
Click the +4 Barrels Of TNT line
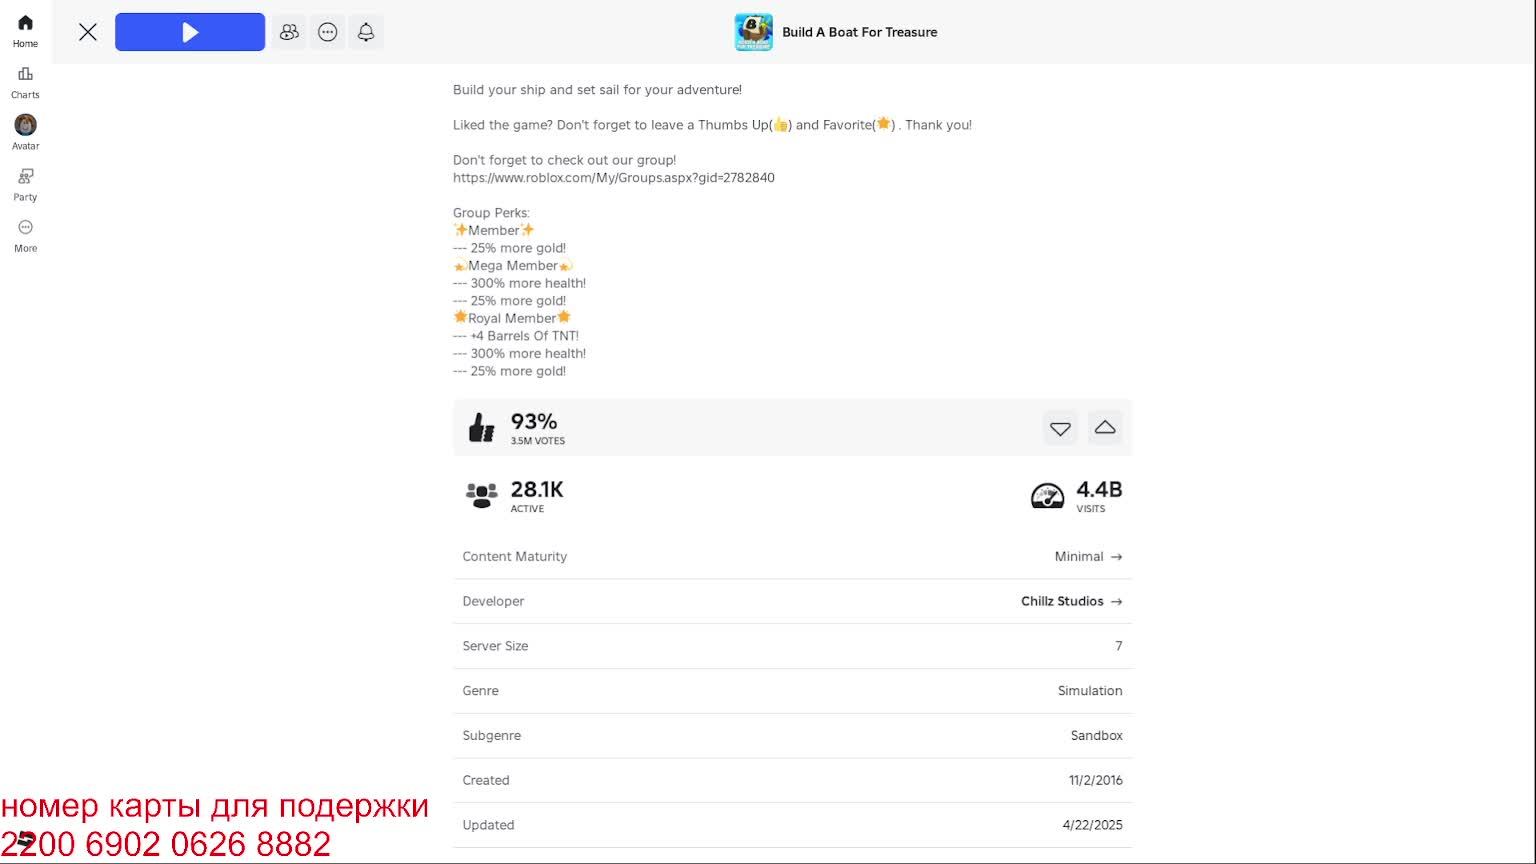[x=516, y=336]
